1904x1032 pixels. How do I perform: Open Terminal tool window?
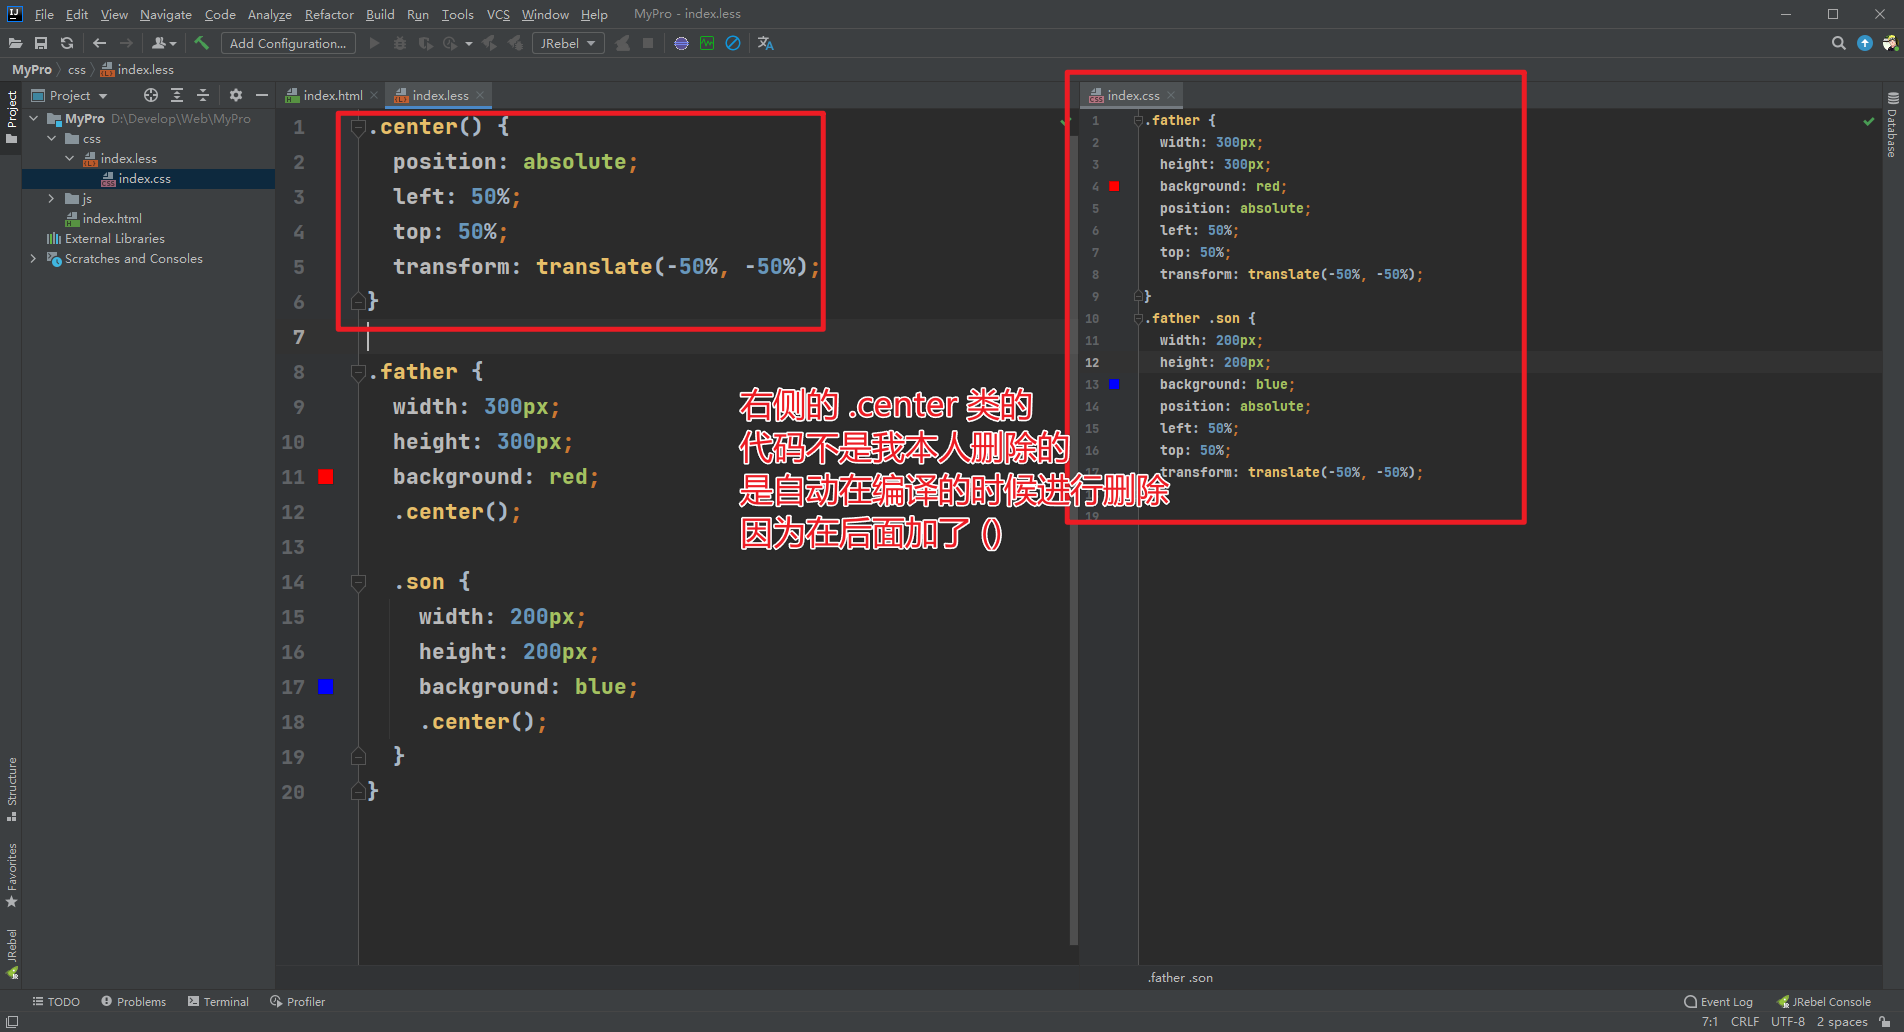(x=218, y=1001)
